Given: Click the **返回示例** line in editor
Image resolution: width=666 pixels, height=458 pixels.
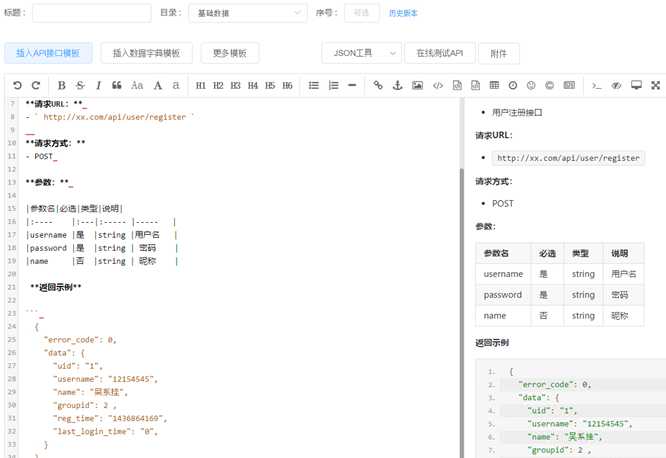Looking at the screenshot, I should (56, 287).
